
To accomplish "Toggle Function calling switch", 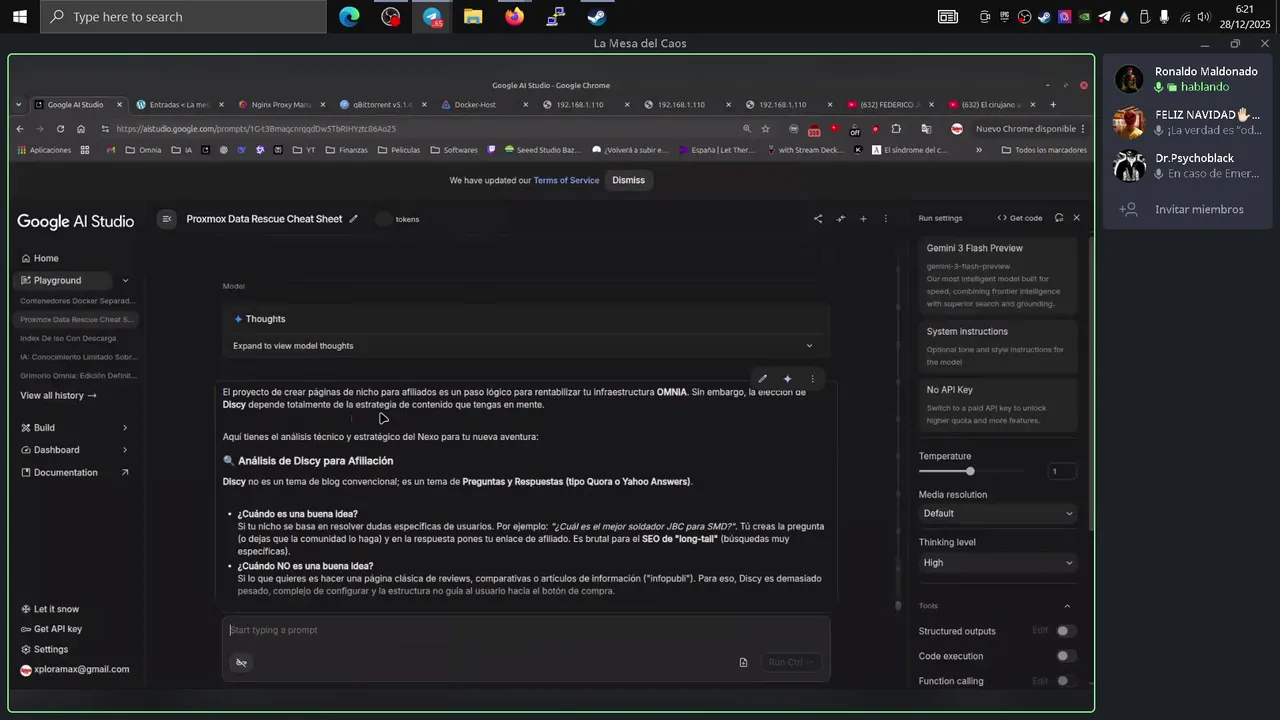I will tap(1066, 681).
